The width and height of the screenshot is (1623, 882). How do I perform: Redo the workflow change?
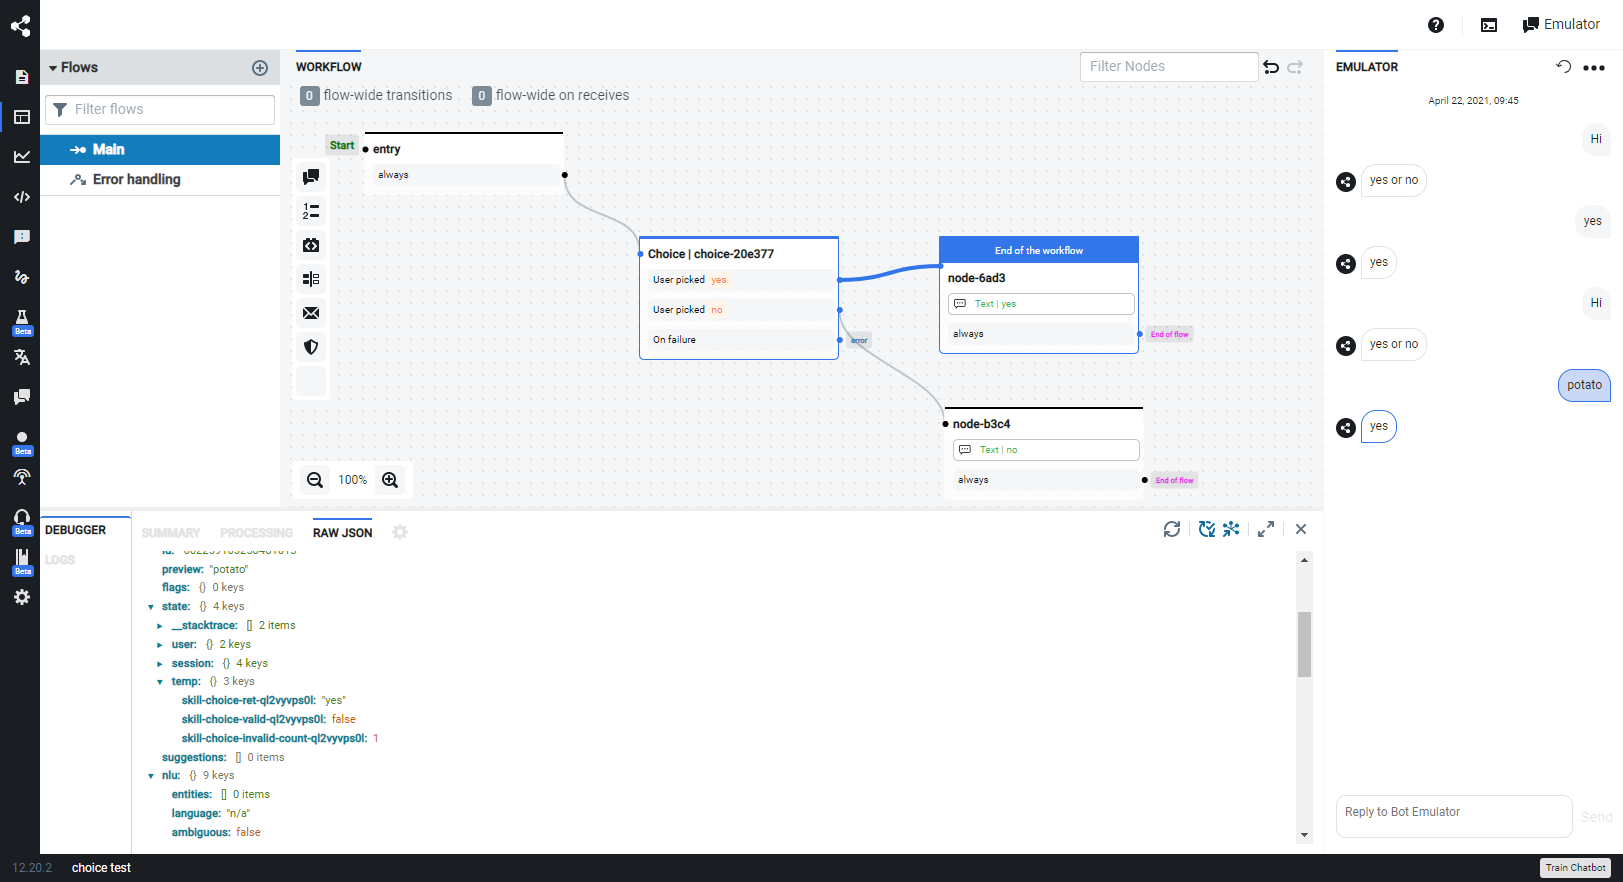click(x=1295, y=67)
